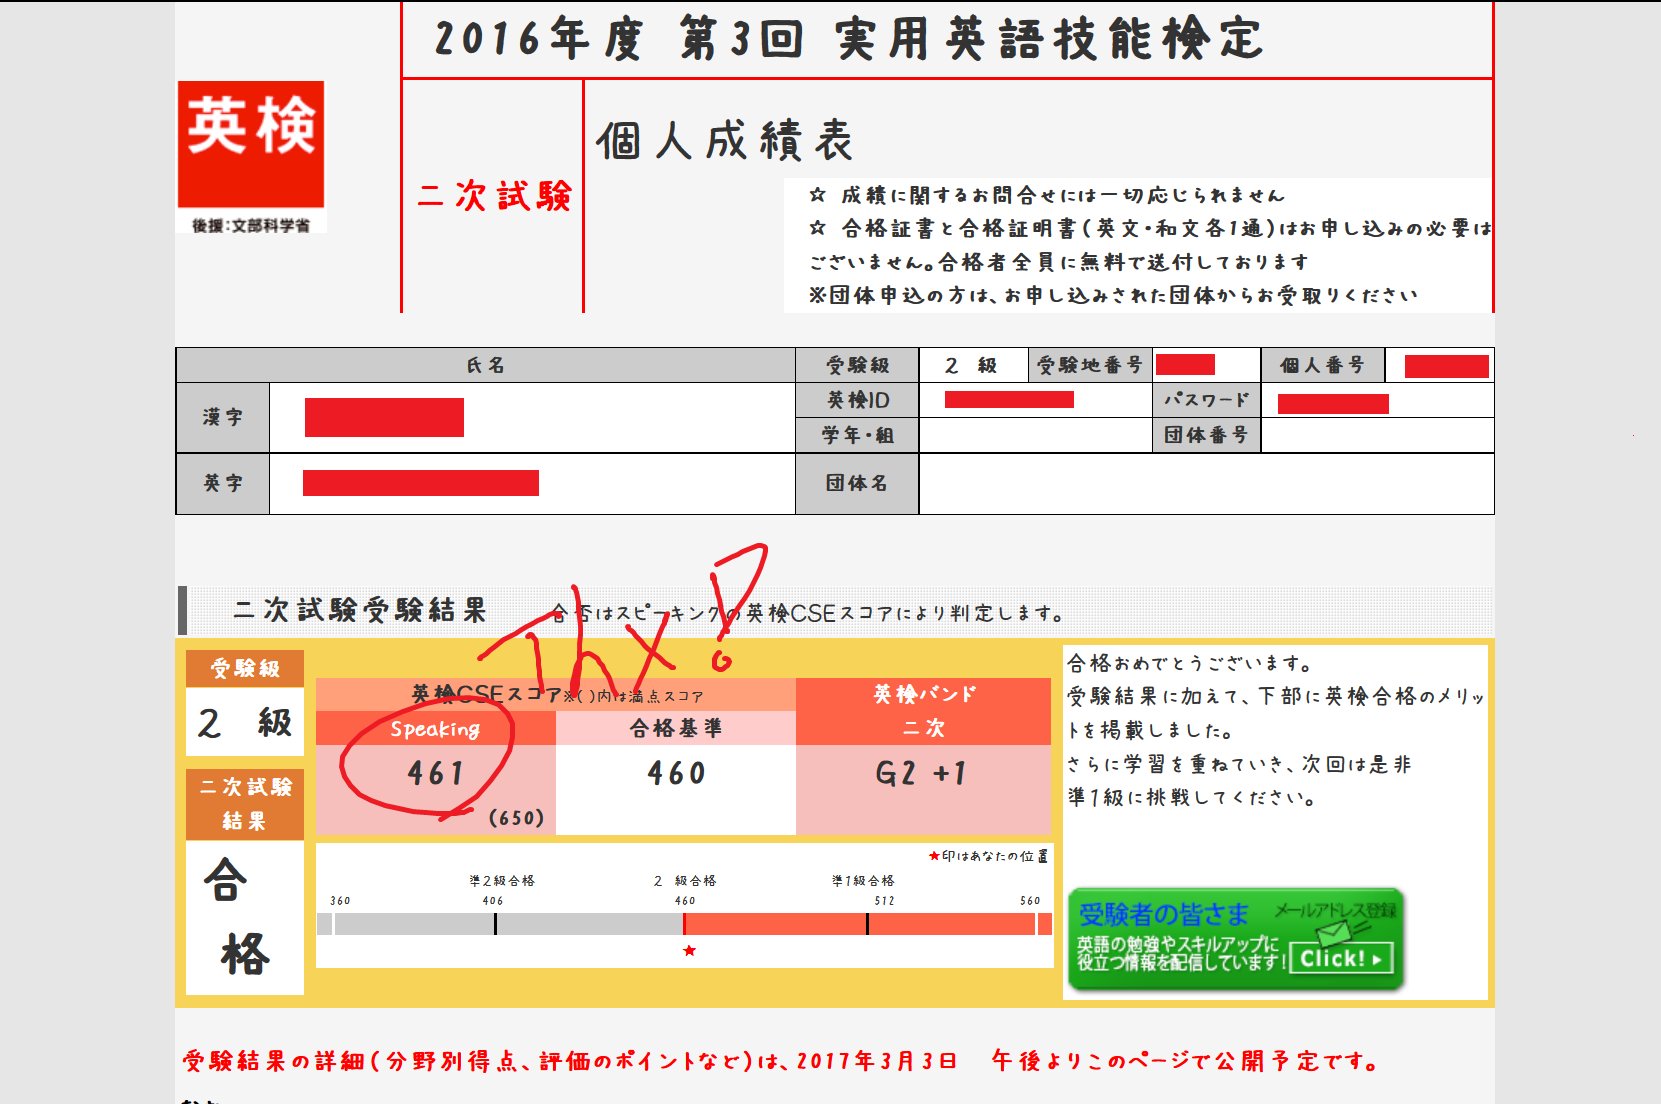
Task: Click the Click! button on the green banner
Action: tap(1339, 958)
